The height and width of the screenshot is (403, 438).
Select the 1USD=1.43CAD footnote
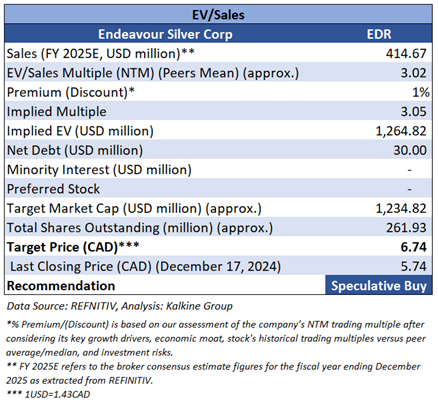(x=48, y=394)
